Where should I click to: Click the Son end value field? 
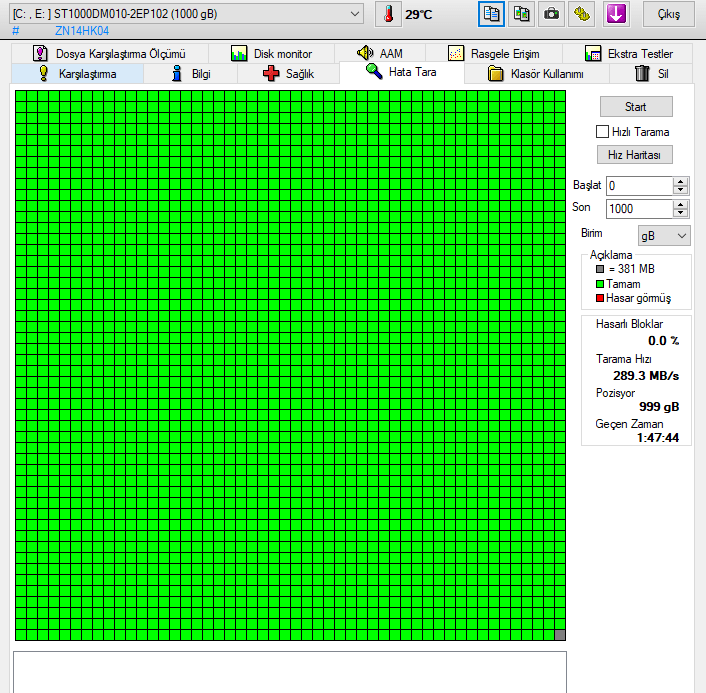(x=639, y=208)
